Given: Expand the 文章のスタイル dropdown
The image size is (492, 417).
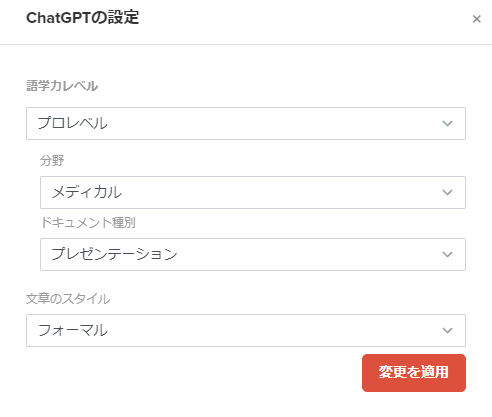Looking at the screenshot, I should pyautogui.click(x=246, y=330).
